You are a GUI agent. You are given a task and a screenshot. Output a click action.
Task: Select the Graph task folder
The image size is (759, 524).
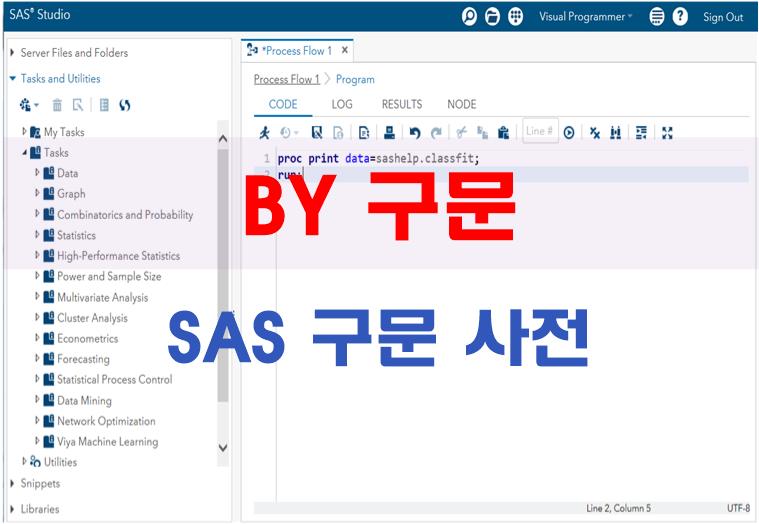(x=71, y=194)
